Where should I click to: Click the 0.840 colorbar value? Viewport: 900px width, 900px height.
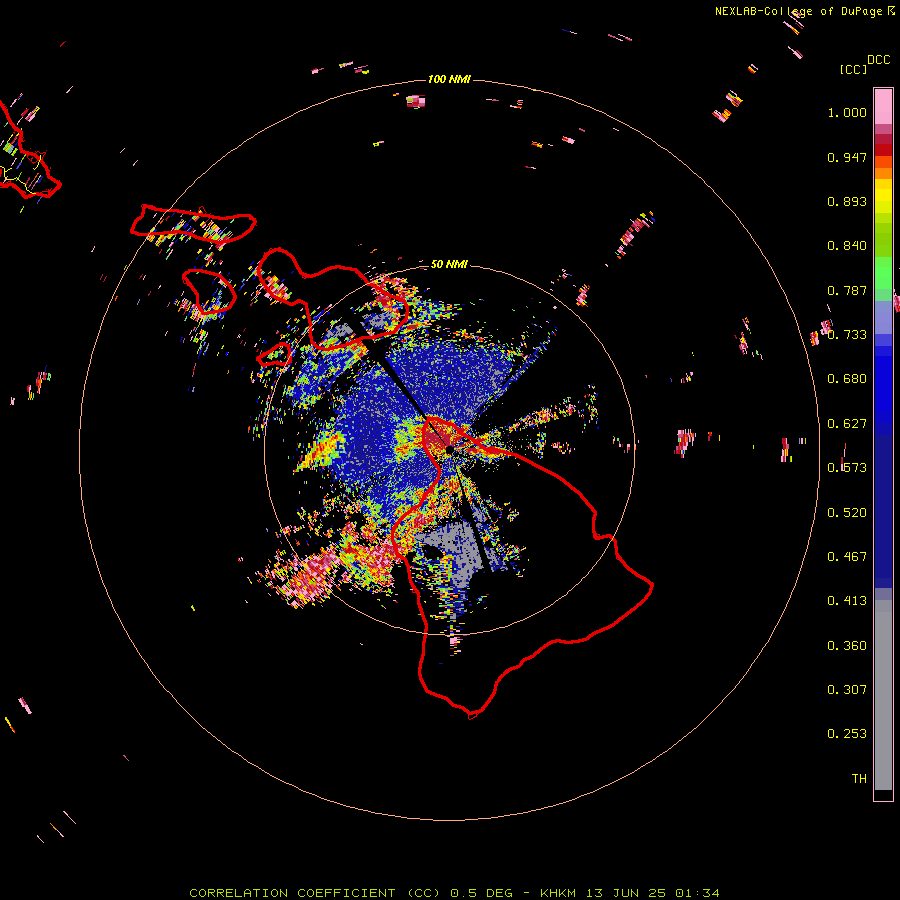click(x=847, y=246)
